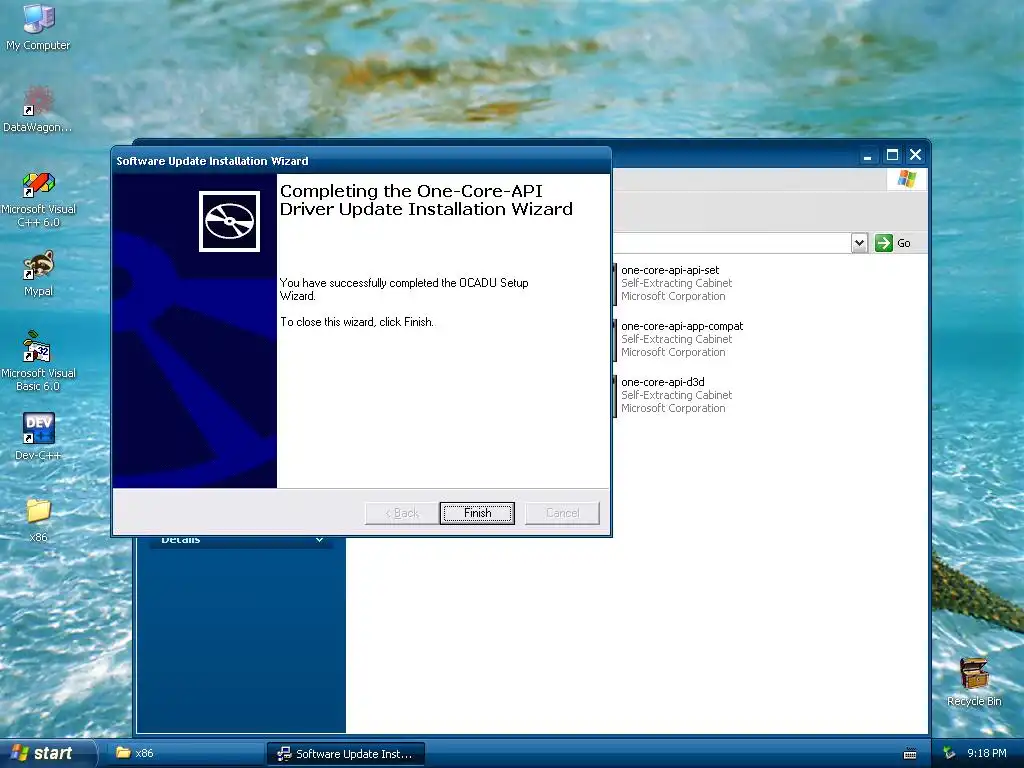Select the one-core-api-d3d file
The image size is (1024, 768).
click(673, 395)
